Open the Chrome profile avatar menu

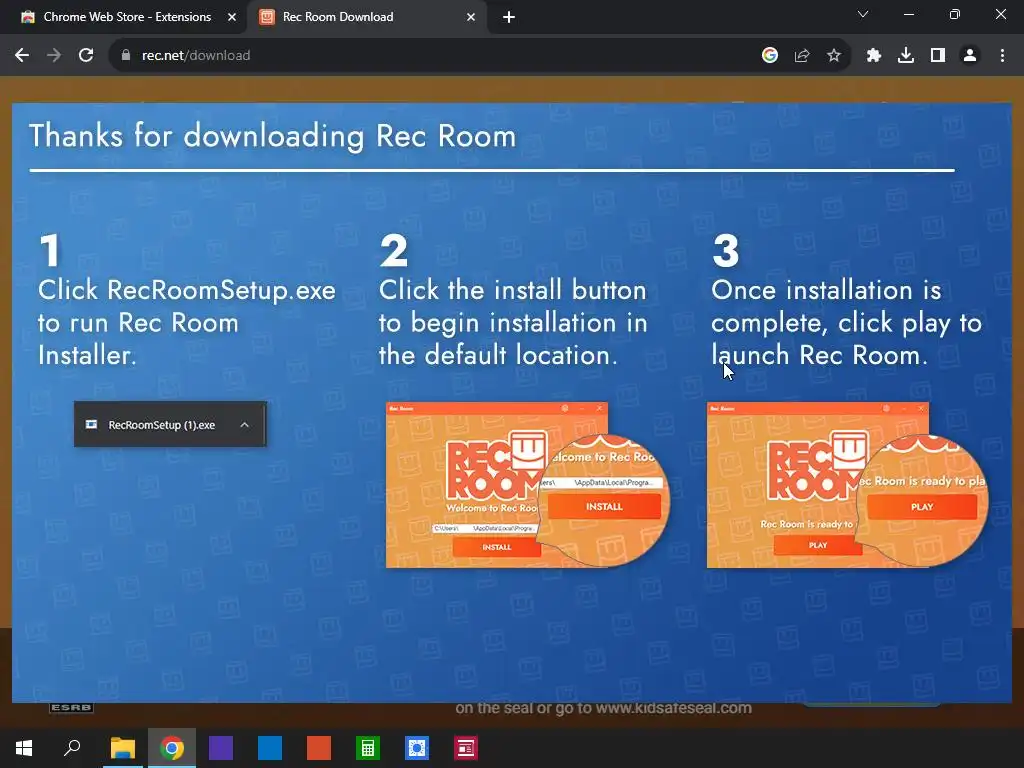click(x=970, y=56)
